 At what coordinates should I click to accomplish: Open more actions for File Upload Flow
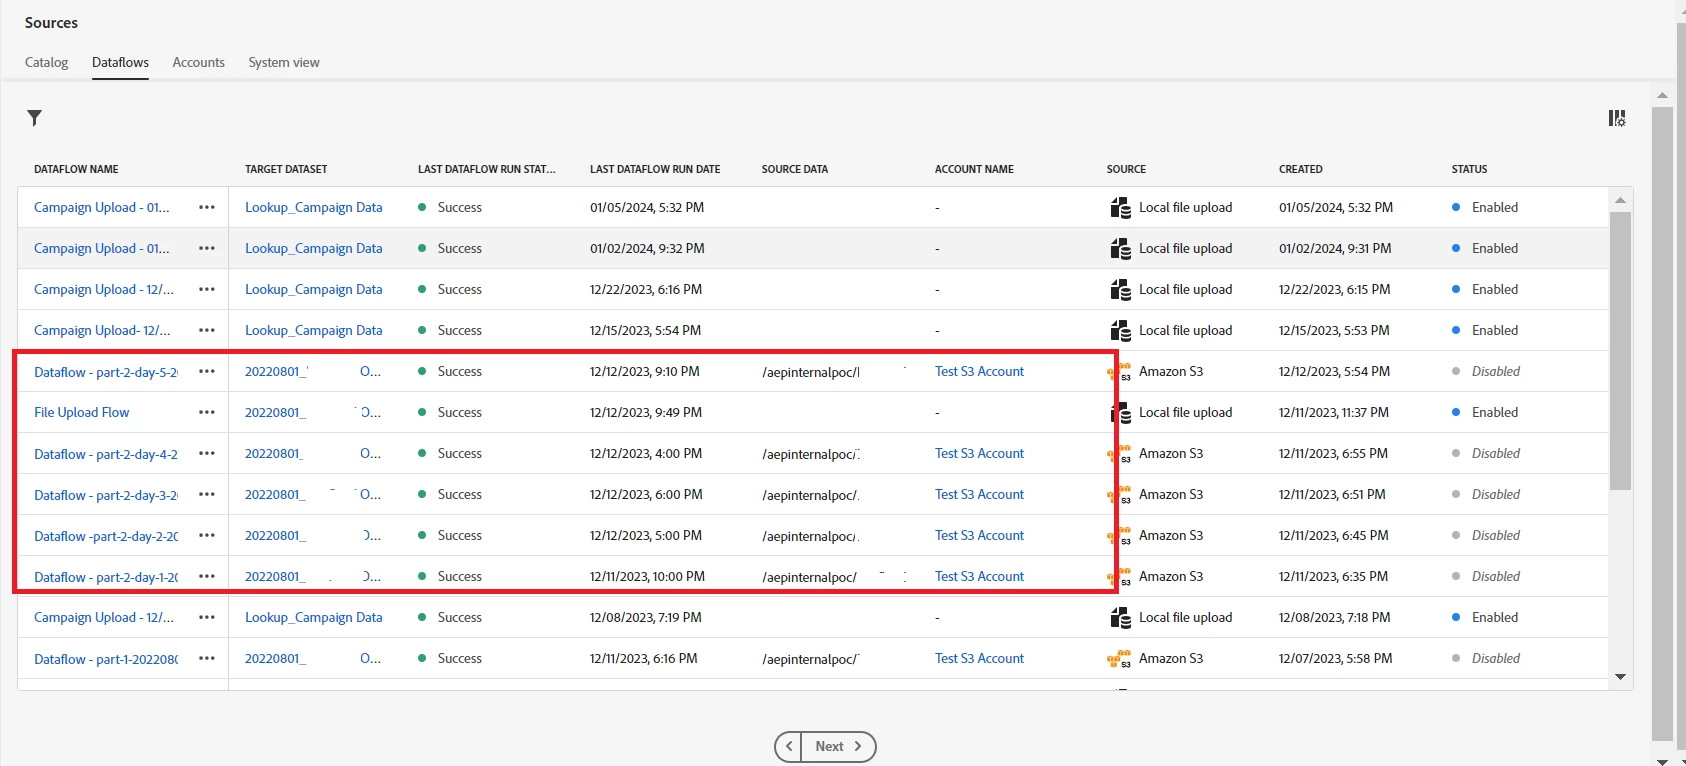207,412
